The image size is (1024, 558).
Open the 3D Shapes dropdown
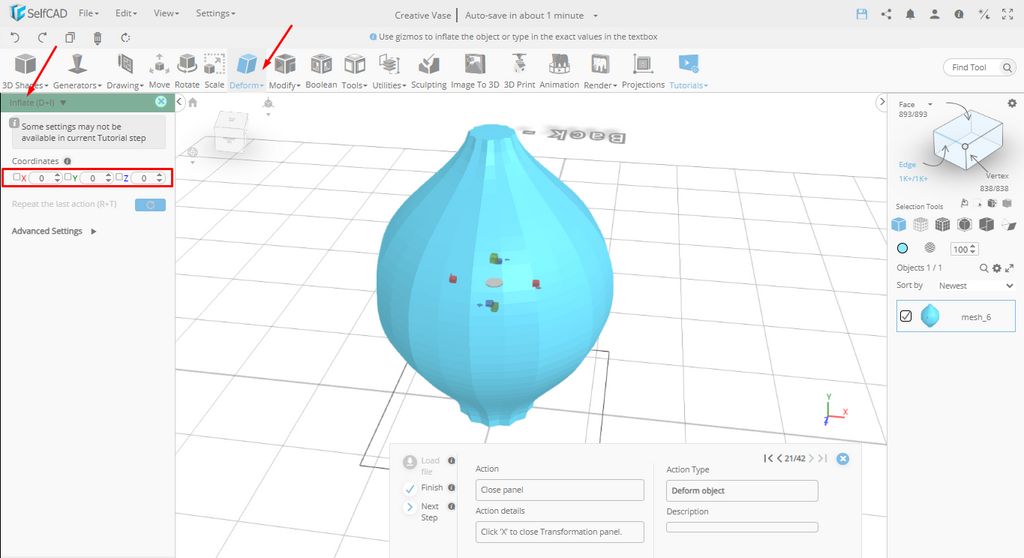(x=25, y=71)
